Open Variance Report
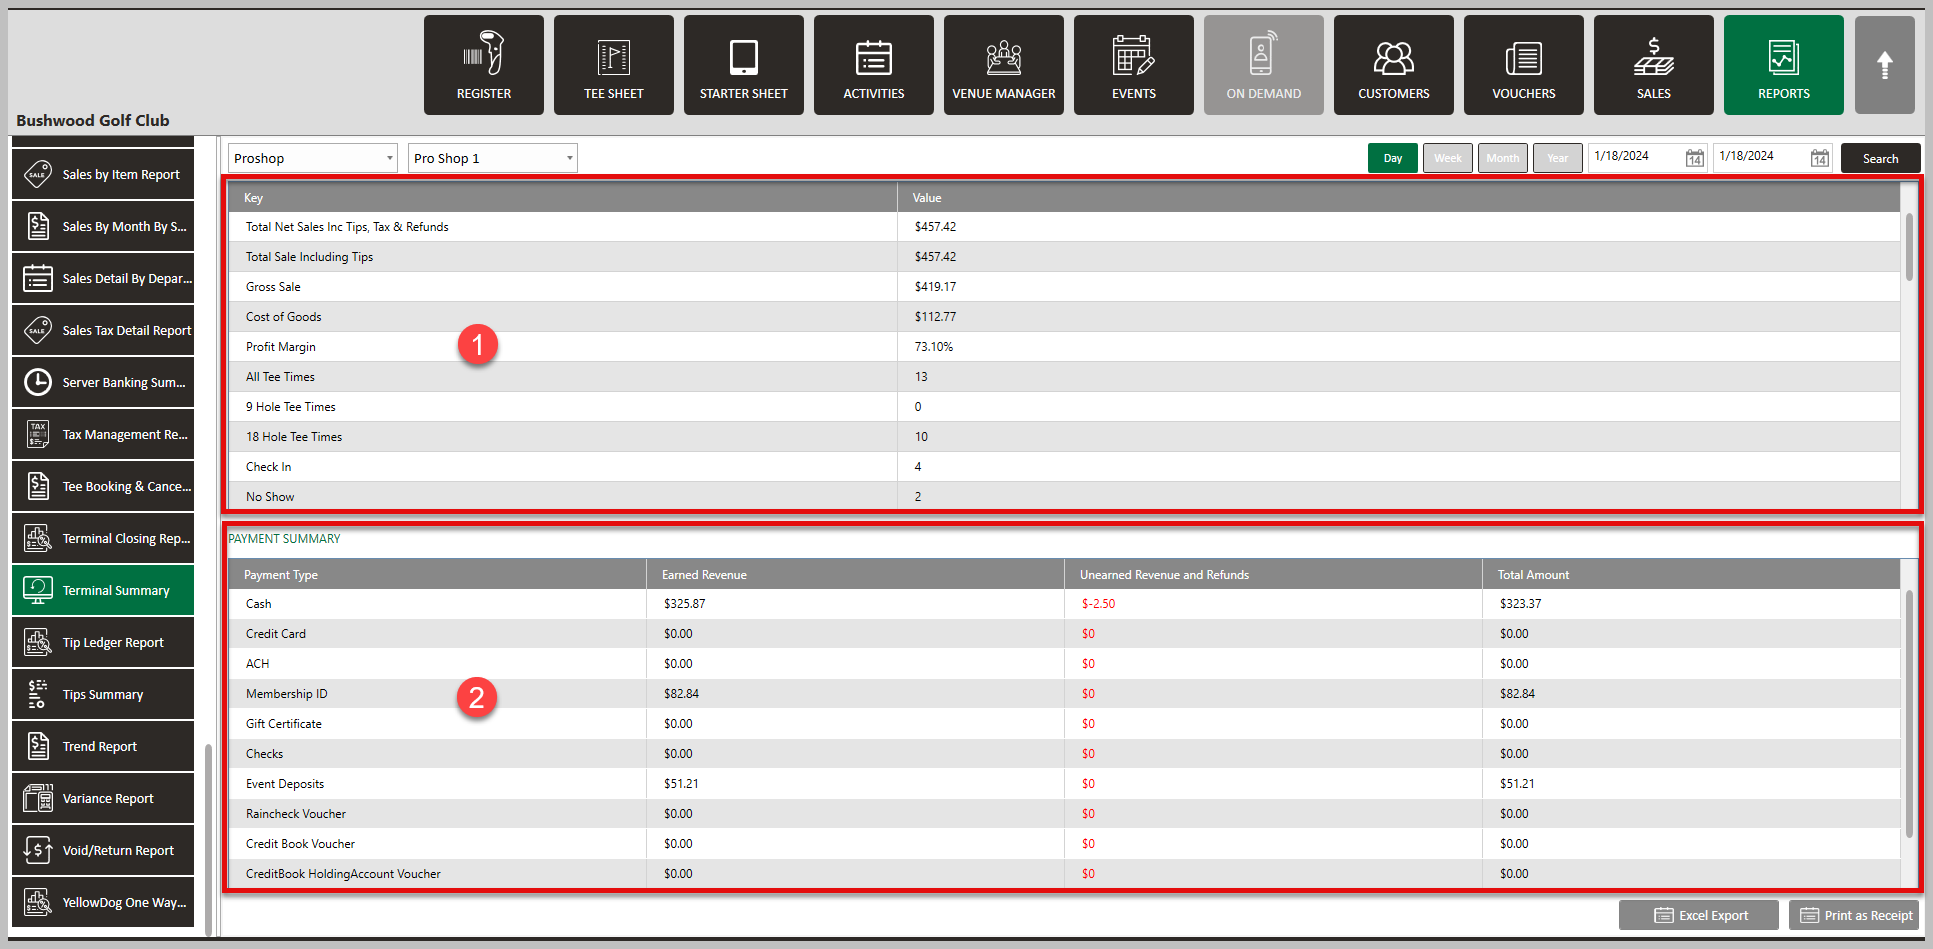The height and width of the screenshot is (949, 1933). 103,798
